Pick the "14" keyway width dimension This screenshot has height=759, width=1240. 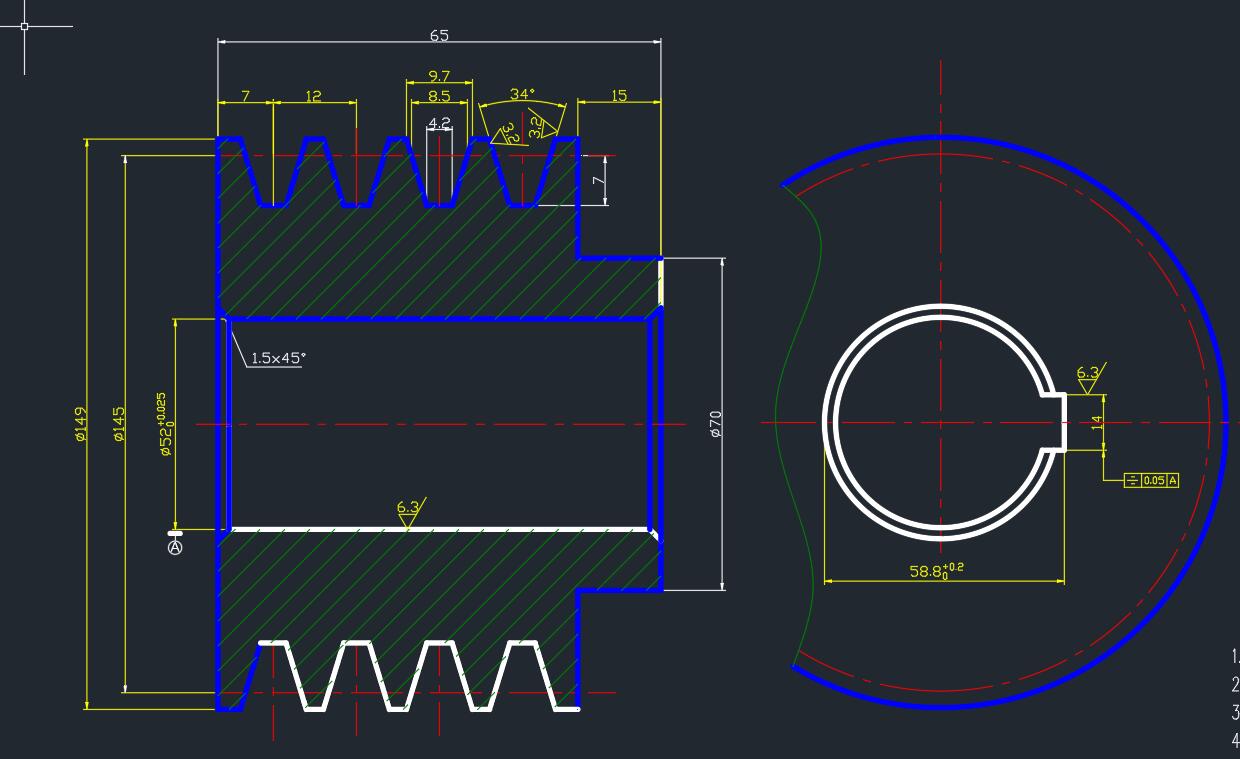coord(1097,422)
